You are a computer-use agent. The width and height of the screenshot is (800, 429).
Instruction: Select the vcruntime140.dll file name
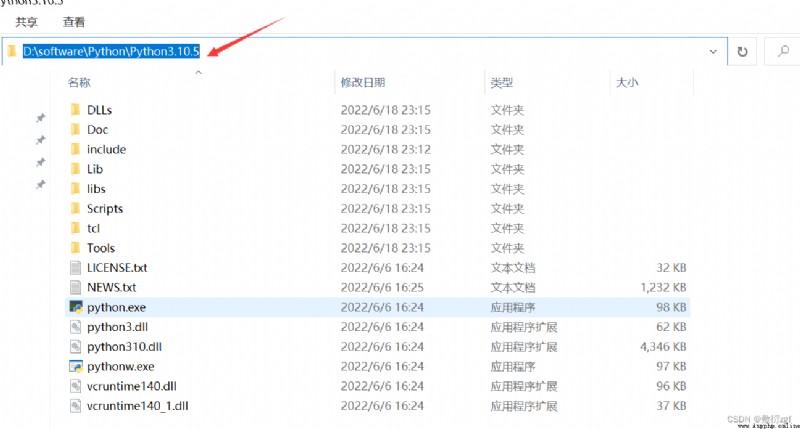pos(132,386)
